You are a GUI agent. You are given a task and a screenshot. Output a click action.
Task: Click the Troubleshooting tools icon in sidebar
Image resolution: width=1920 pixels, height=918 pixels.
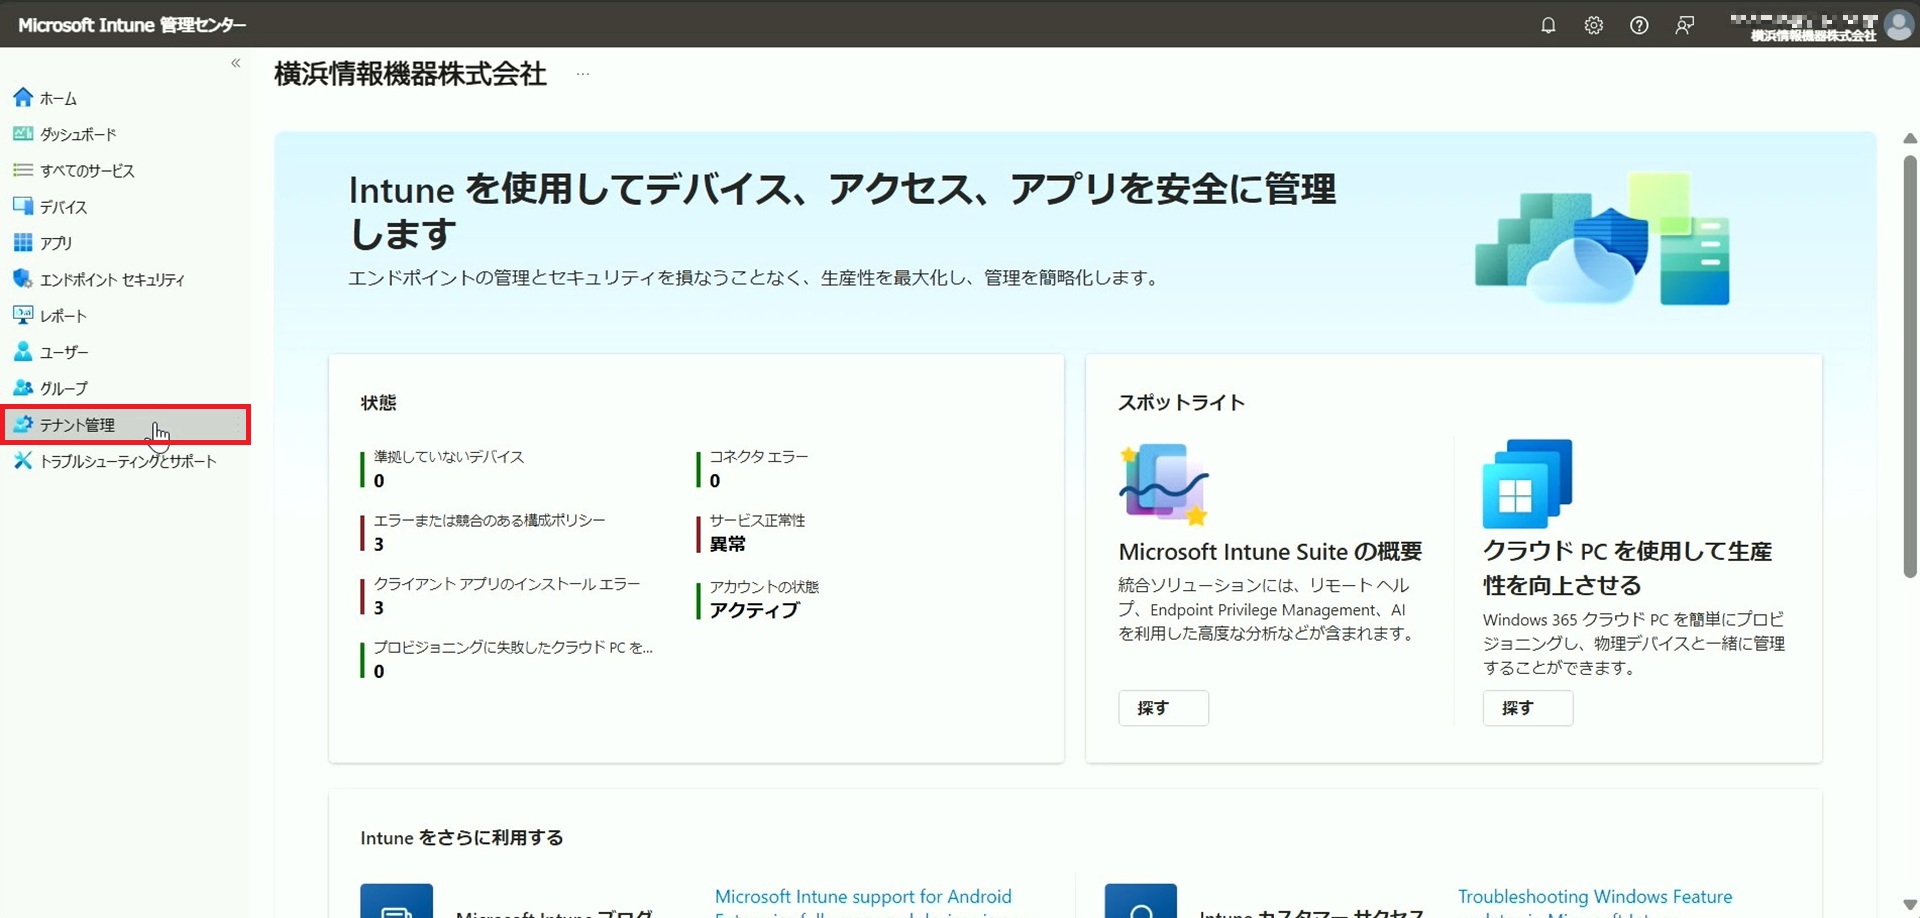tap(23, 460)
